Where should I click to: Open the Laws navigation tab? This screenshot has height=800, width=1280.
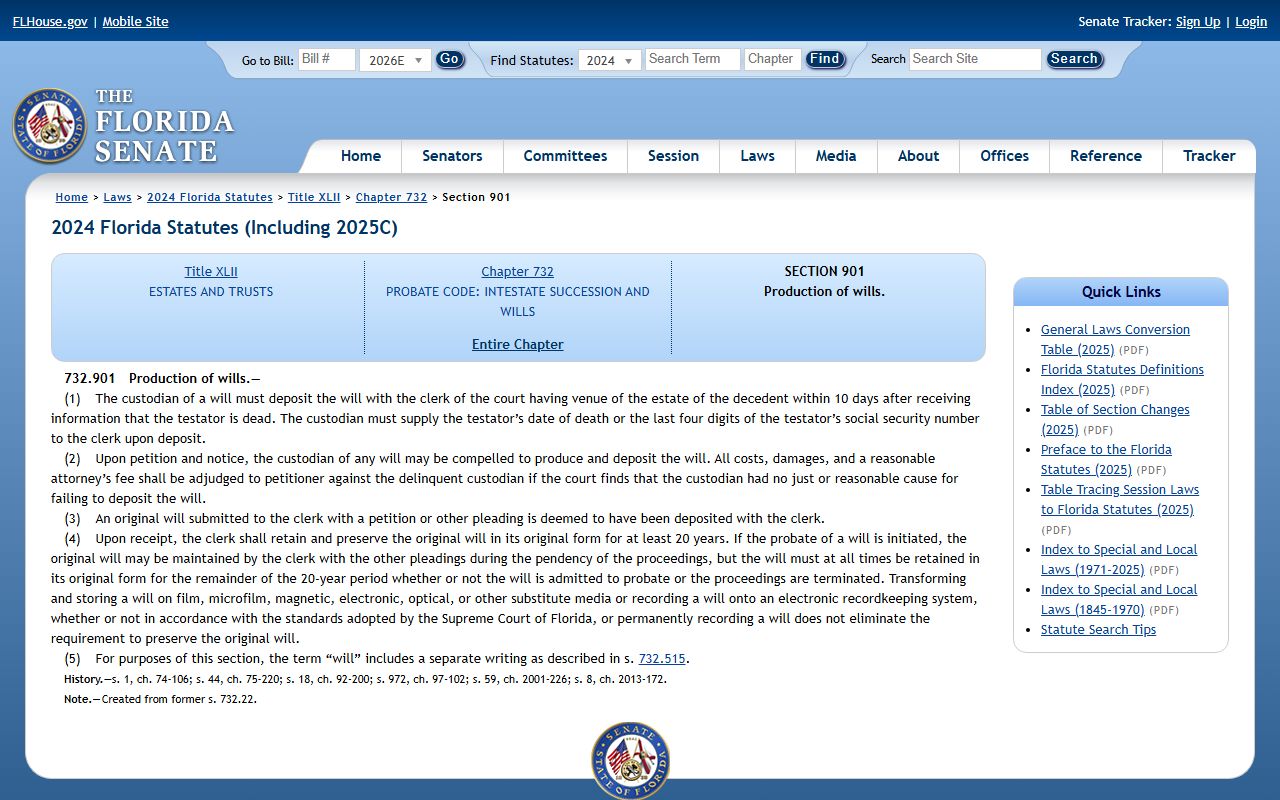[757, 156]
